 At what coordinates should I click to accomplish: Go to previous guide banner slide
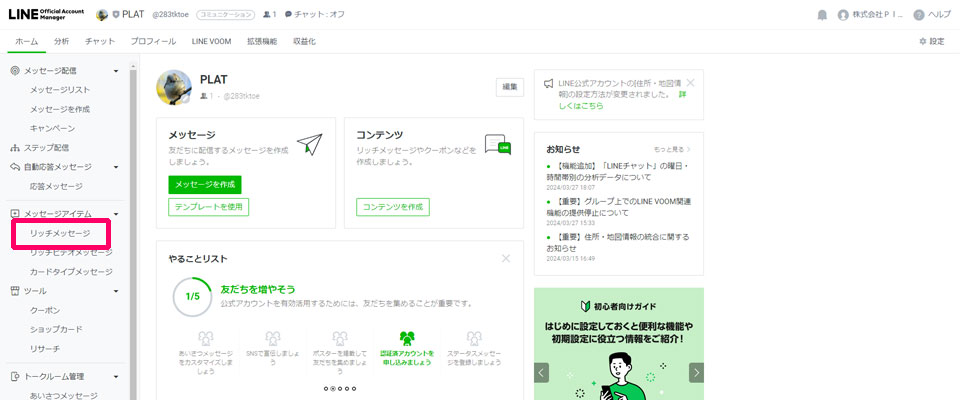click(541, 372)
